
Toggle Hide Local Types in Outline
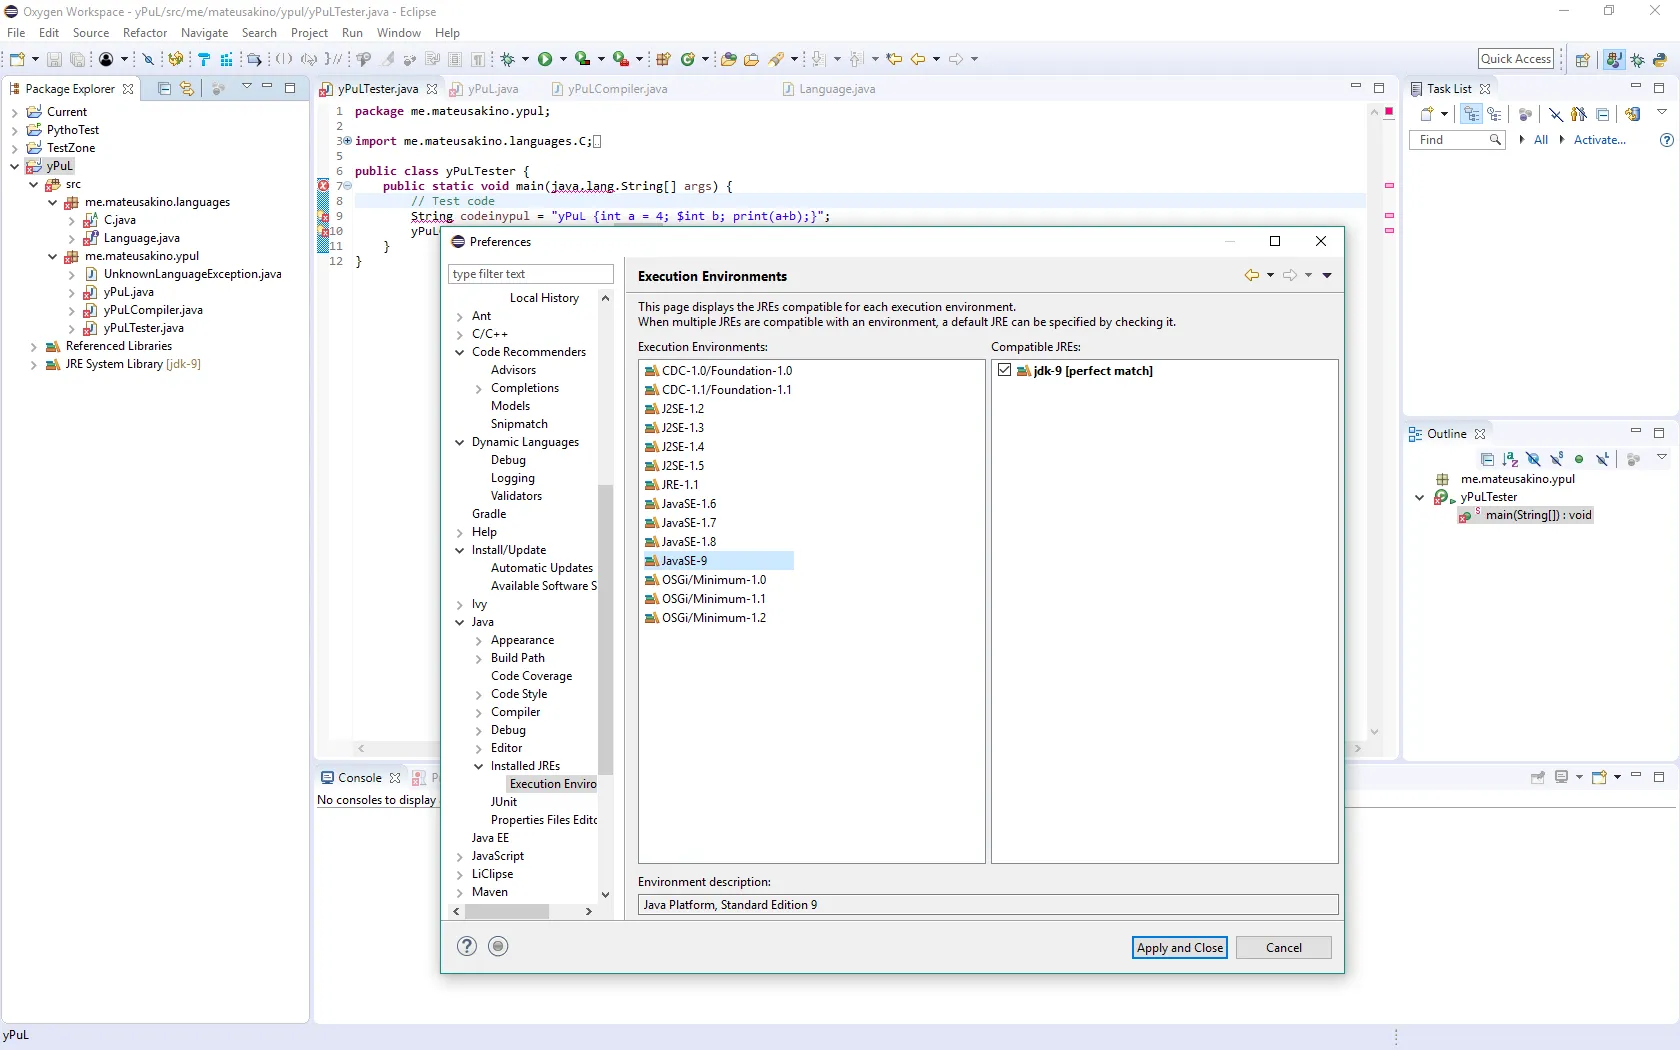1603,459
